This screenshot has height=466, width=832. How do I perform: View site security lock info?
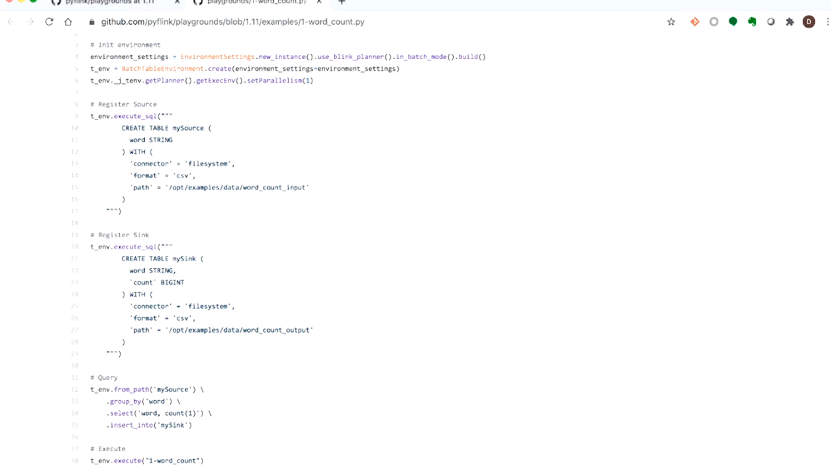92,22
